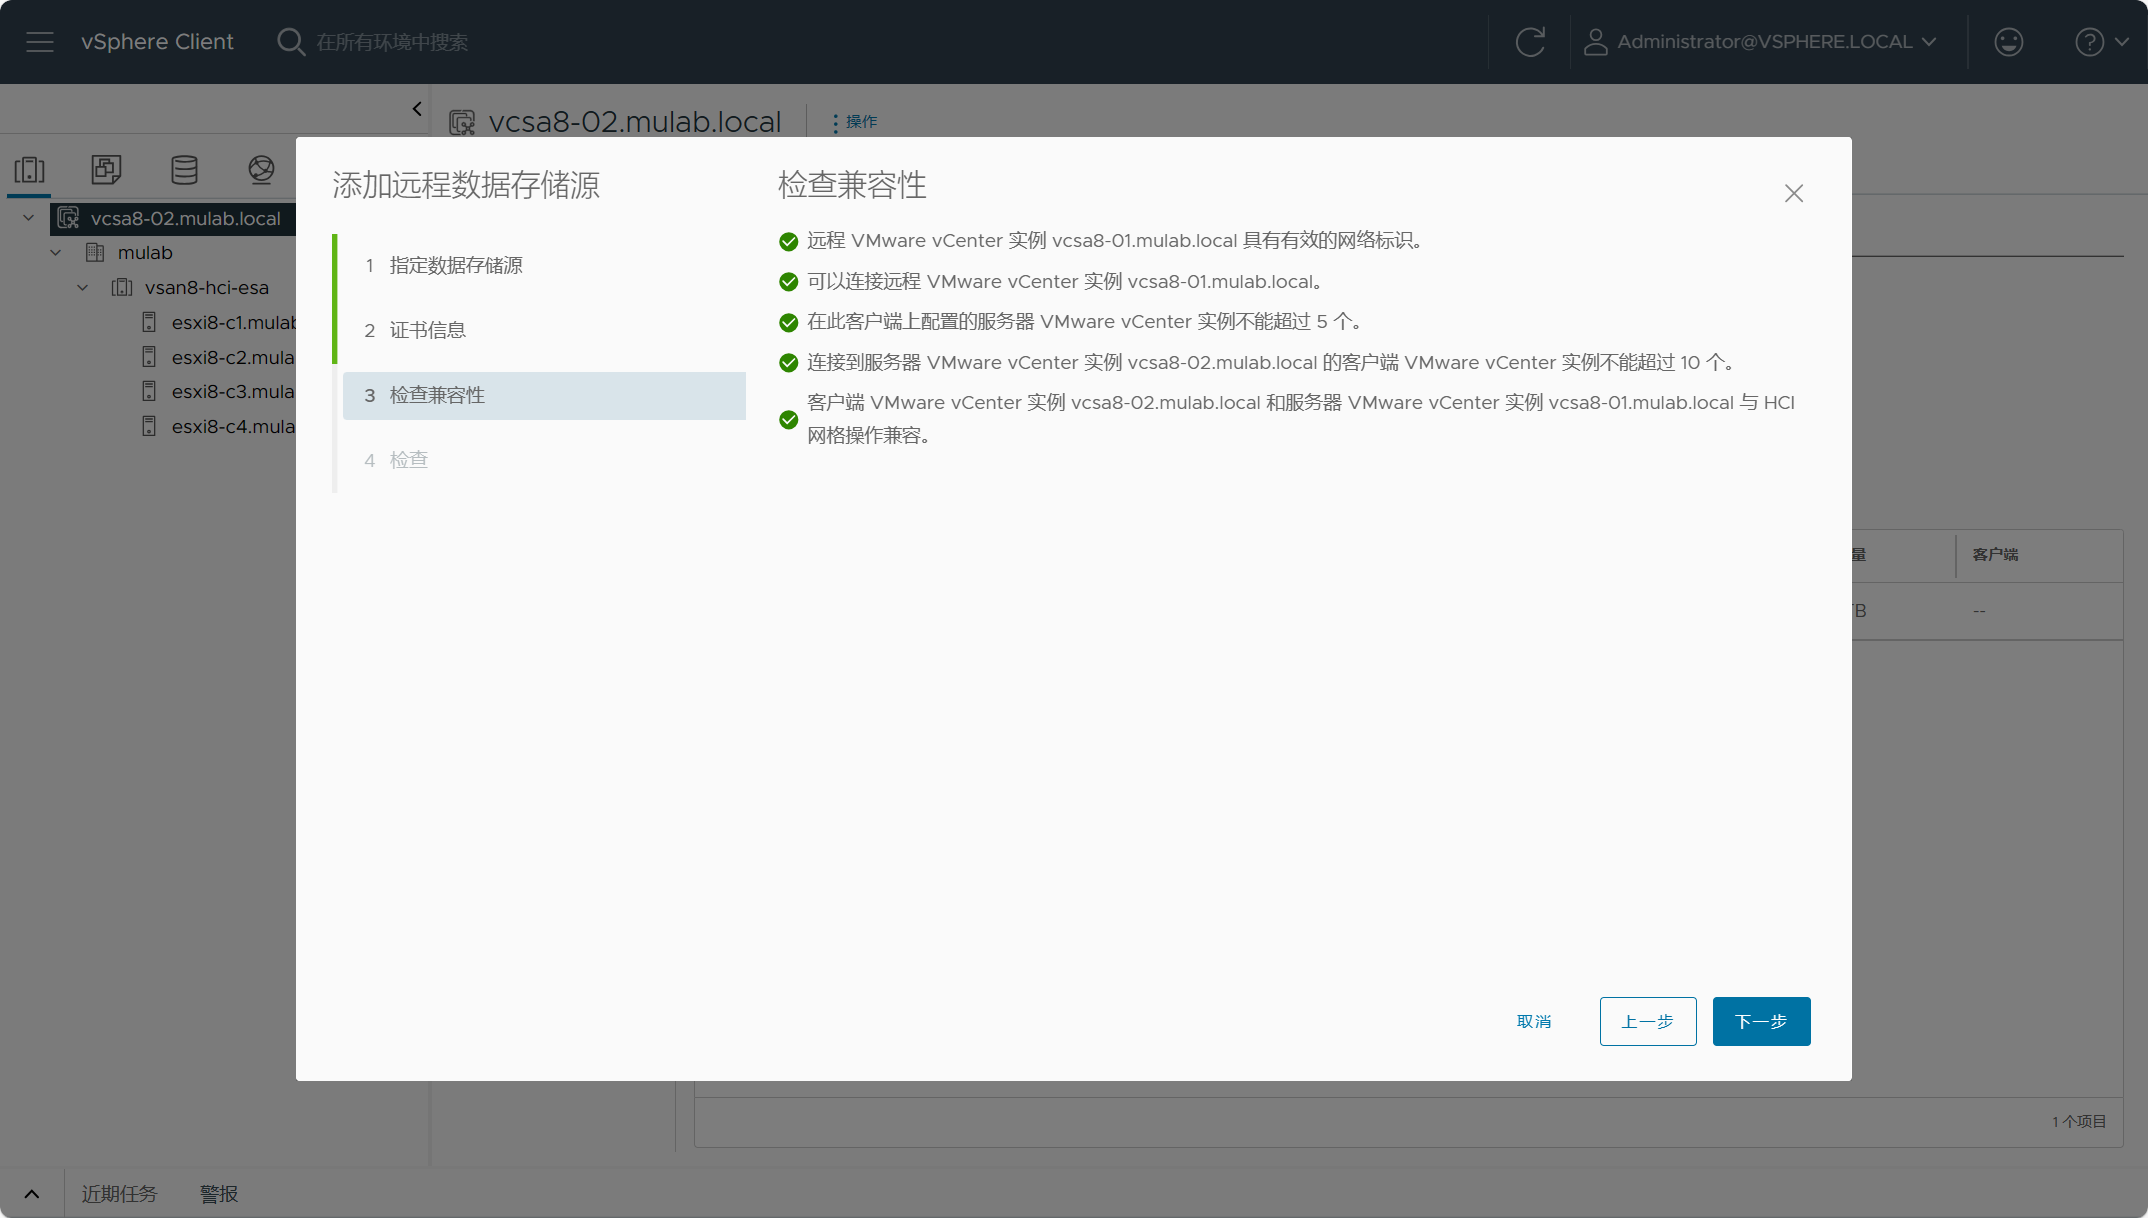Image resolution: width=2148 pixels, height=1218 pixels.
Task: Select wizard step 3 检查兼容性
Action: coord(544,395)
